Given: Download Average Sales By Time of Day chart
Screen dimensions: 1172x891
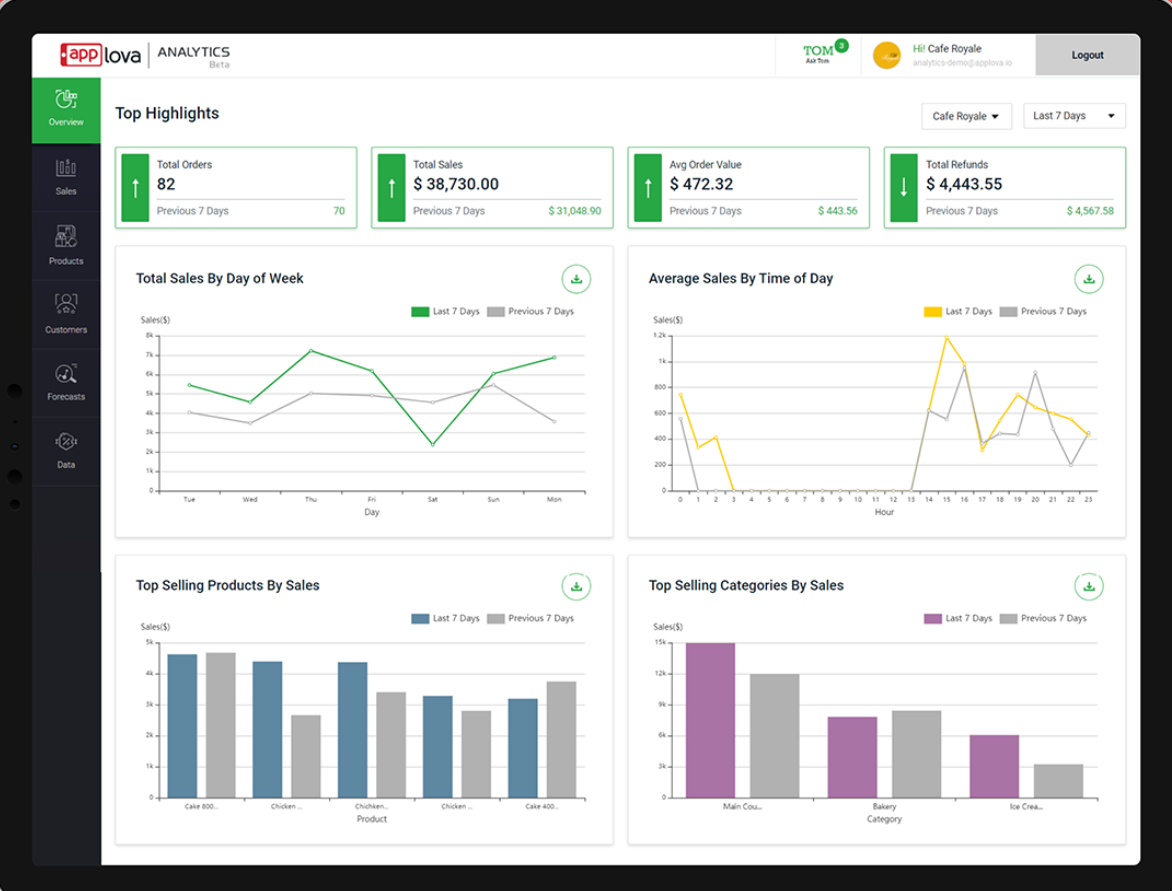Looking at the screenshot, I should click(1089, 279).
